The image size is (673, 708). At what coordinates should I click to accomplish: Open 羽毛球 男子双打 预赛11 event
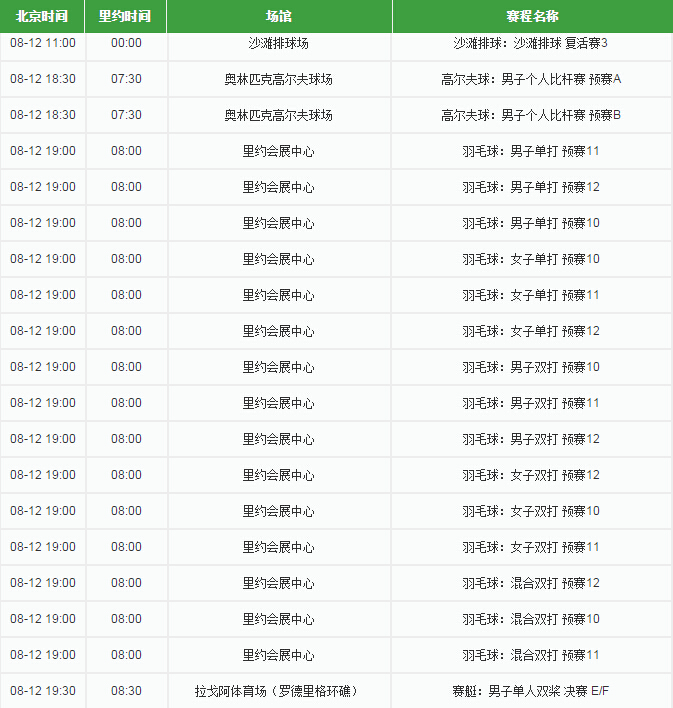coord(530,403)
